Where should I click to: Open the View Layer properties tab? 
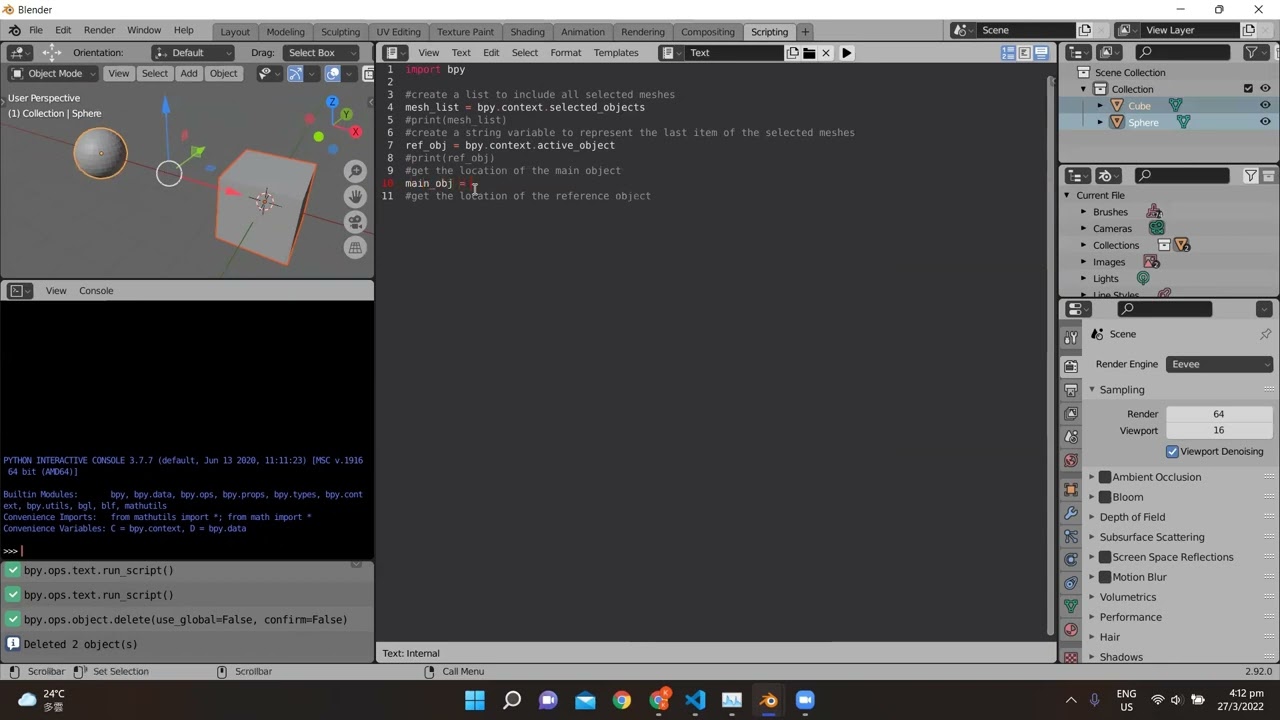[x=1071, y=414]
